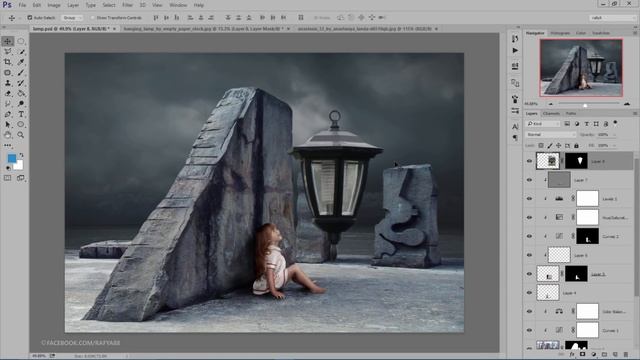The width and height of the screenshot is (640, 360).
Task: Open the File menu
Action: [22, 5]
